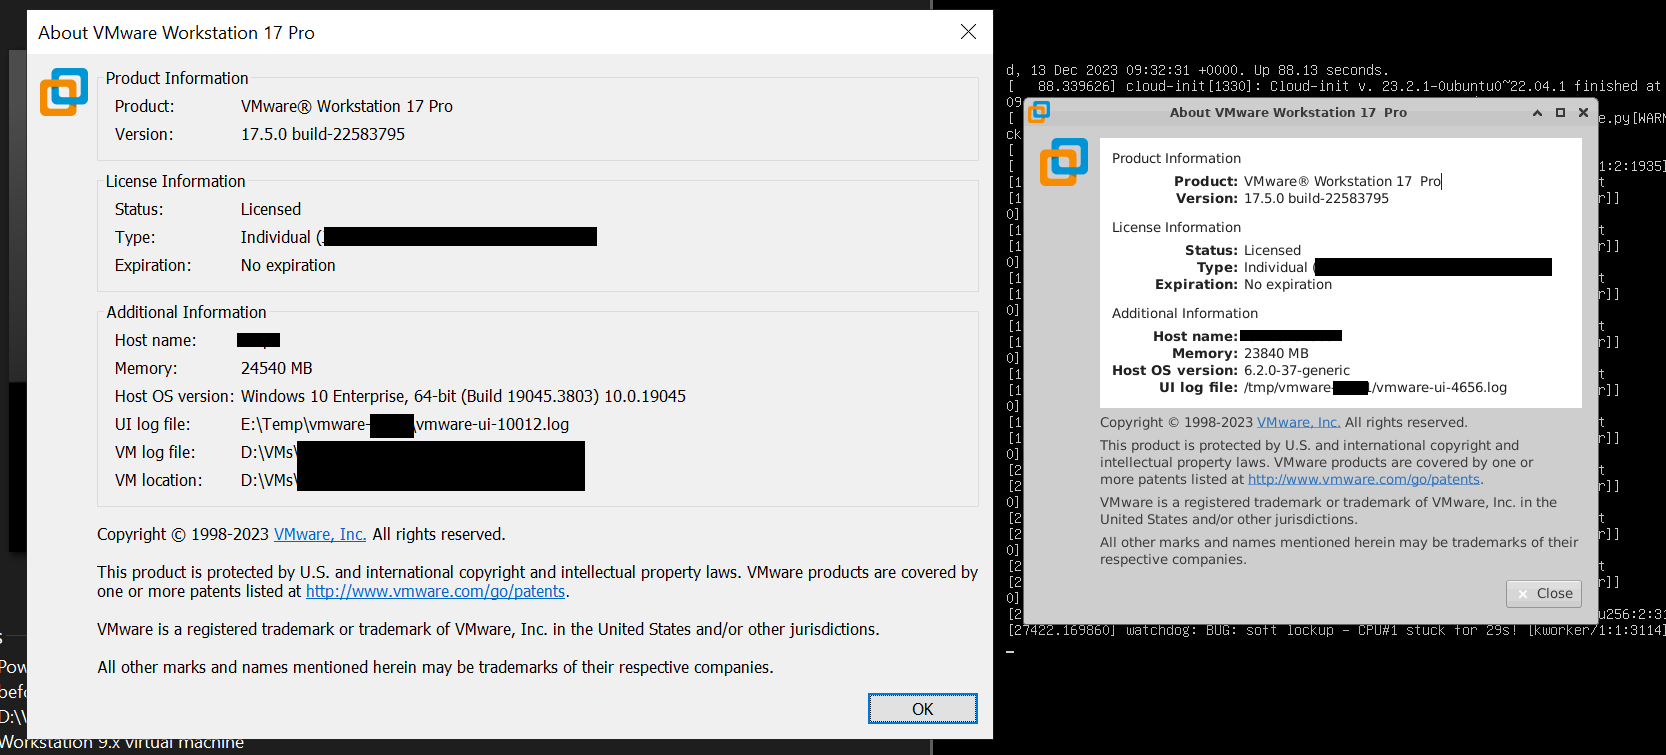This screenshot has height=755, width=1666.
Task: Maximize the Linux About dialog window
Action: coord(1560,113)
